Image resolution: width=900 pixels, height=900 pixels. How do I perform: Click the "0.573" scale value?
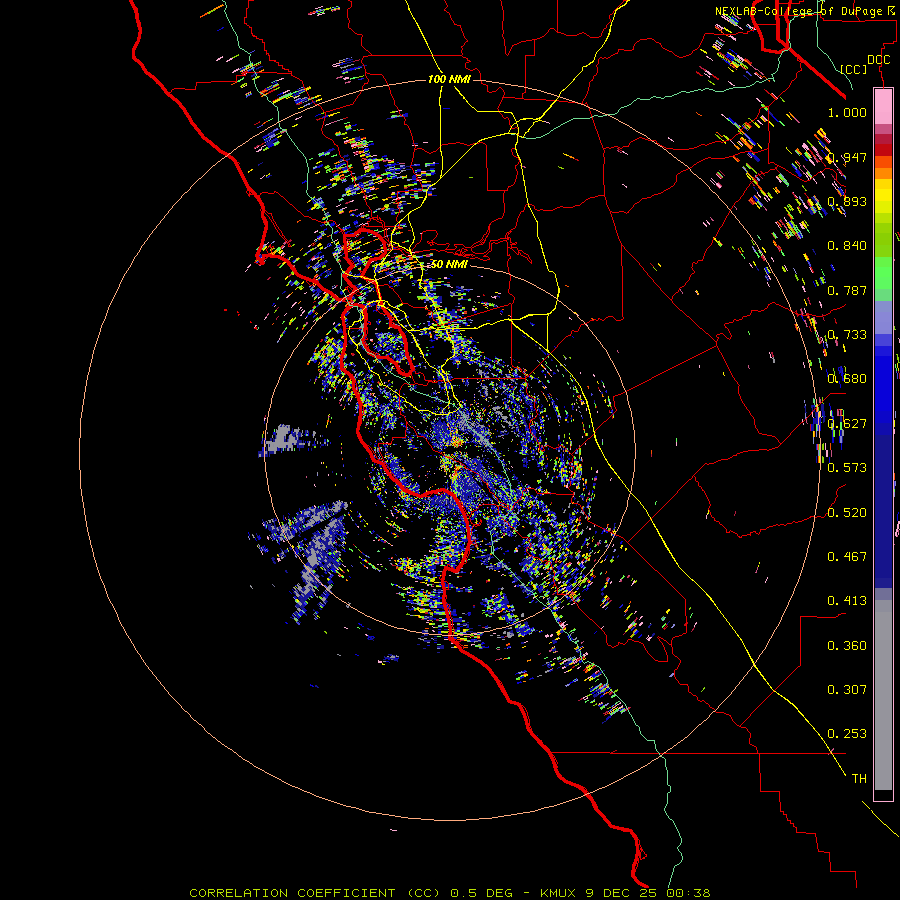click(847, 468)
